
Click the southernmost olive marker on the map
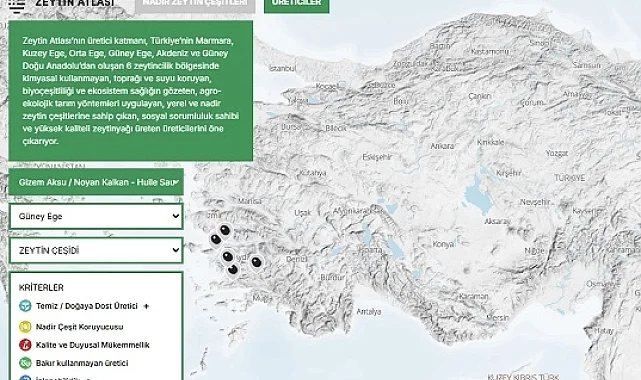233,269
